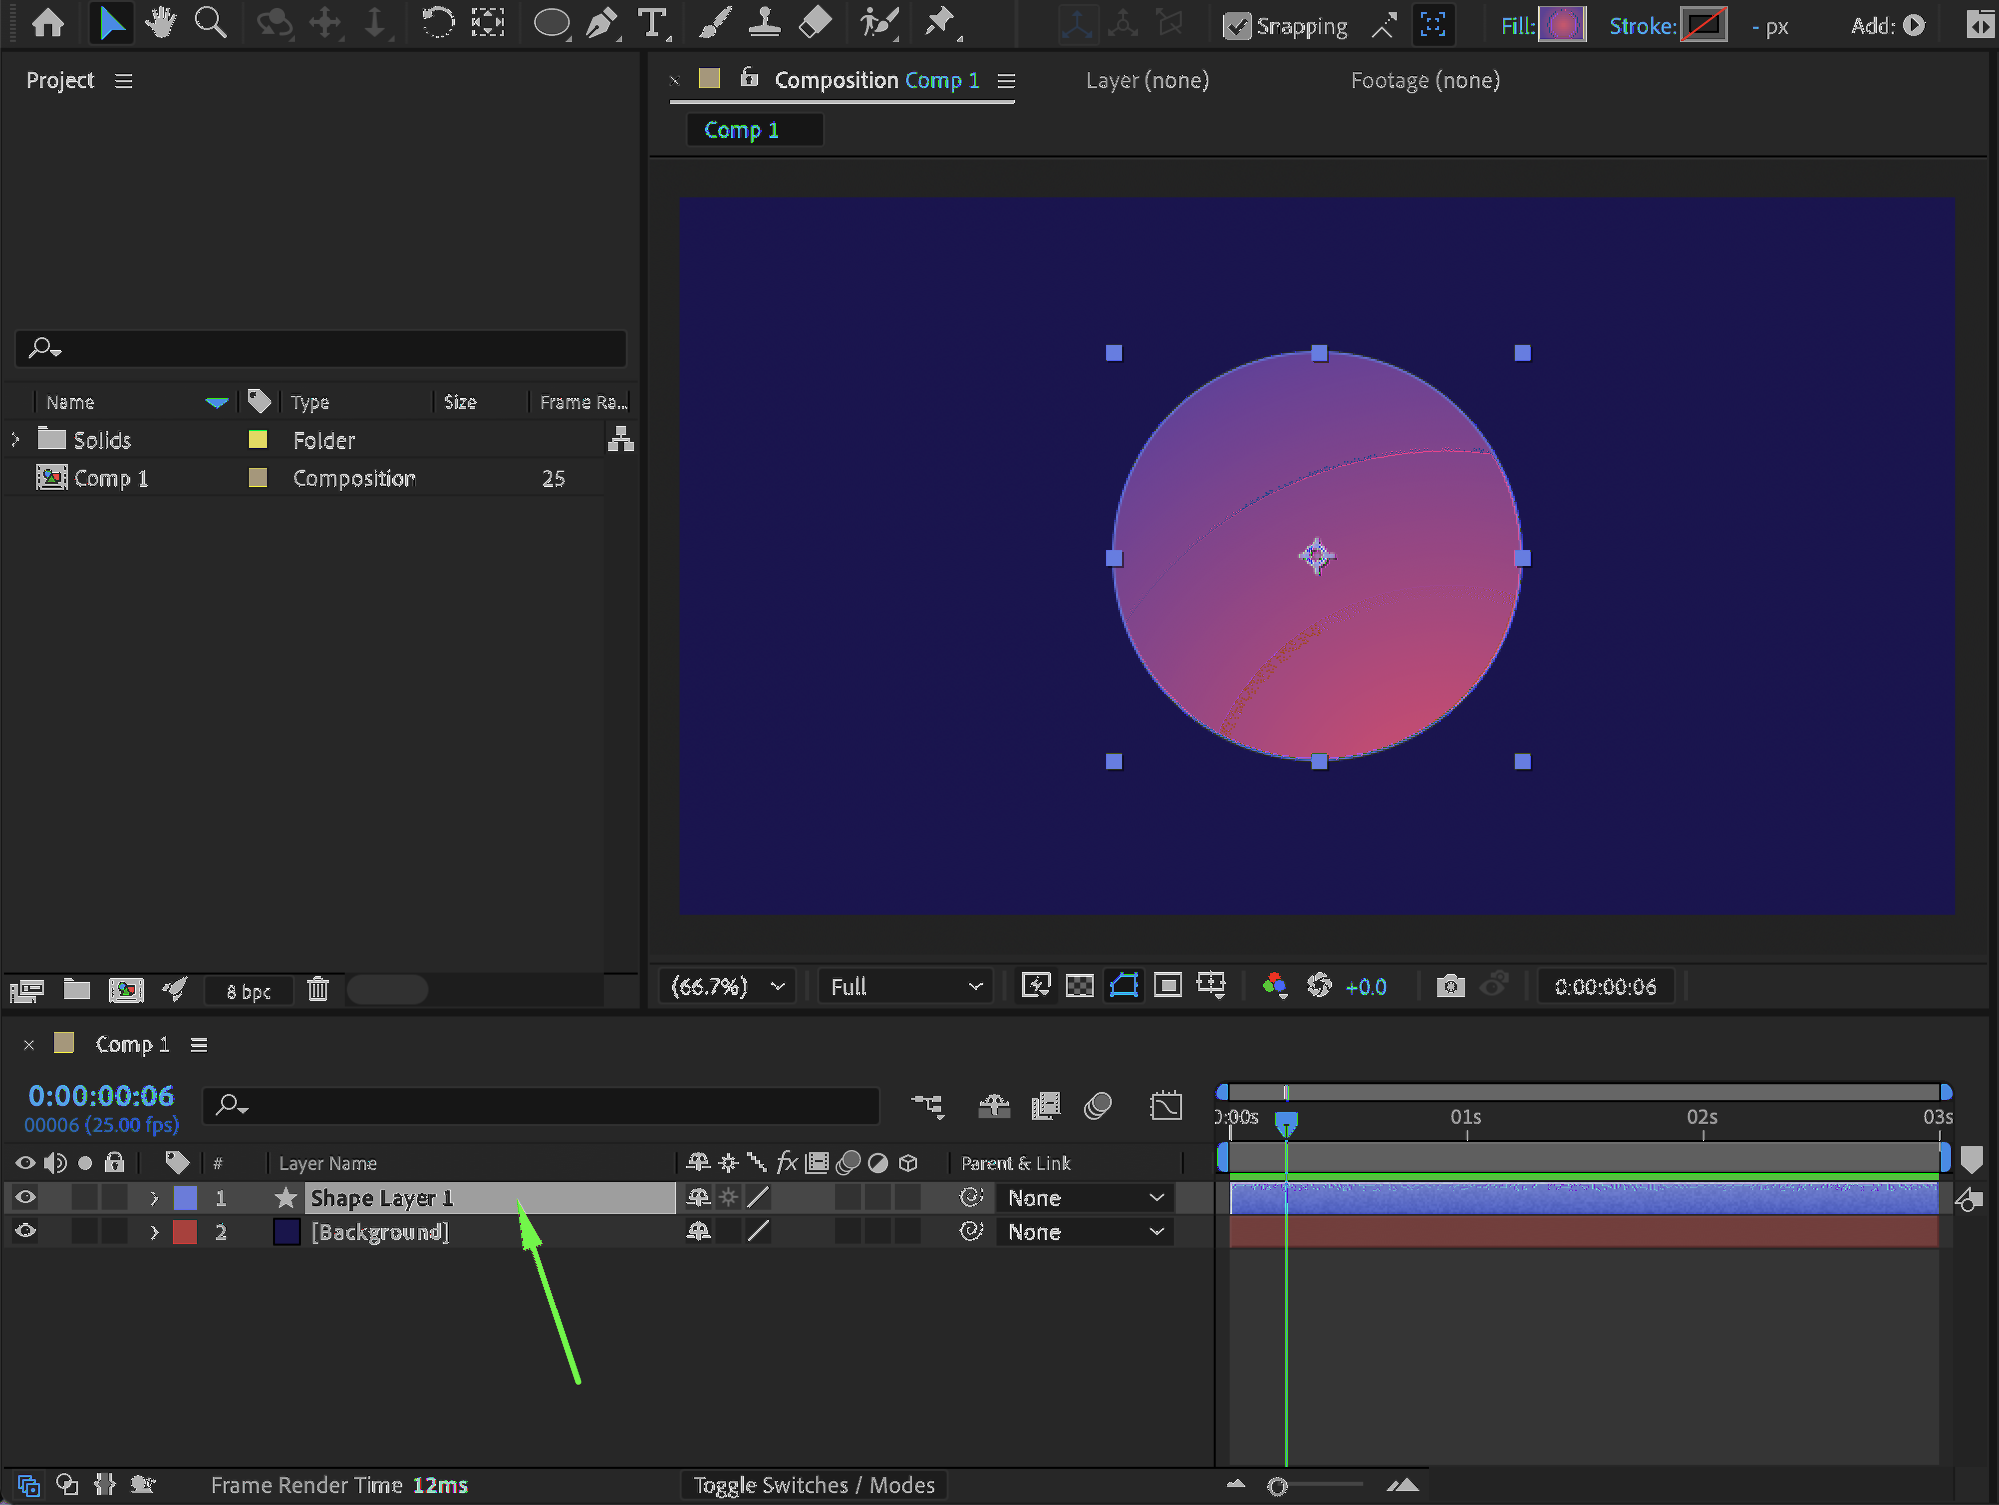Take snapshot with camera icon
This screenshot has width=1999, height=1505.
(x=1450, y=986)
